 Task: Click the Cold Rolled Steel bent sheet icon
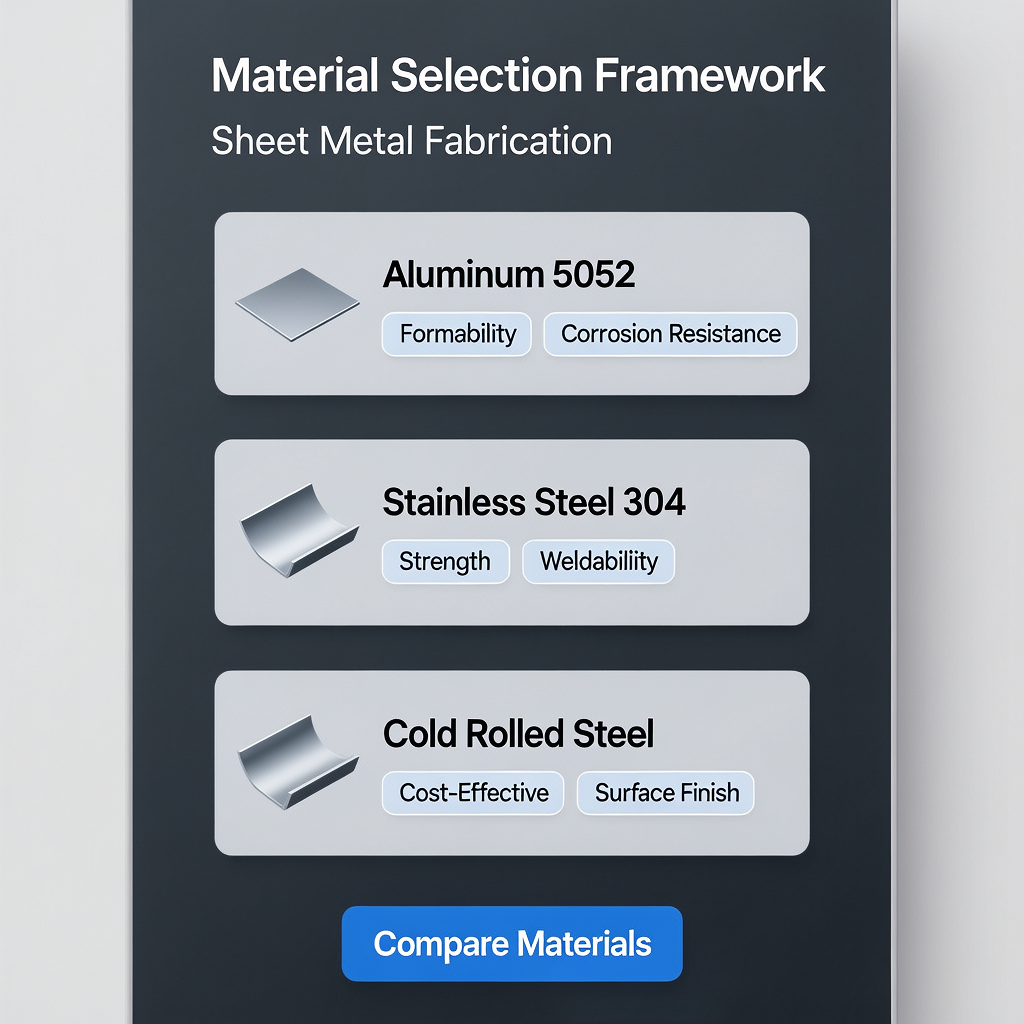299,762
